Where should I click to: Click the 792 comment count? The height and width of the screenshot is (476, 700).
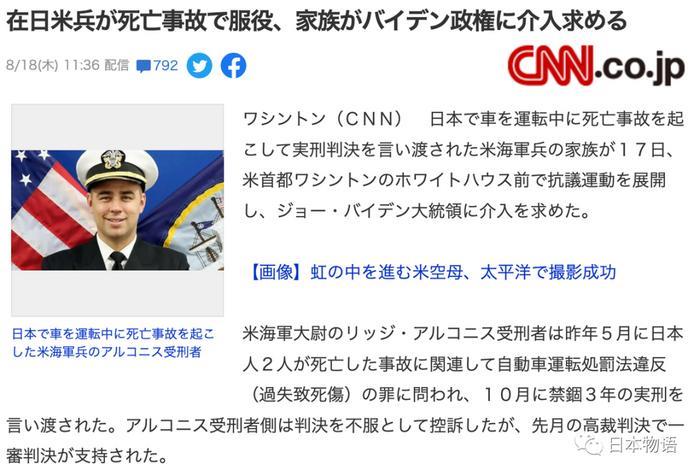[166, 66]
